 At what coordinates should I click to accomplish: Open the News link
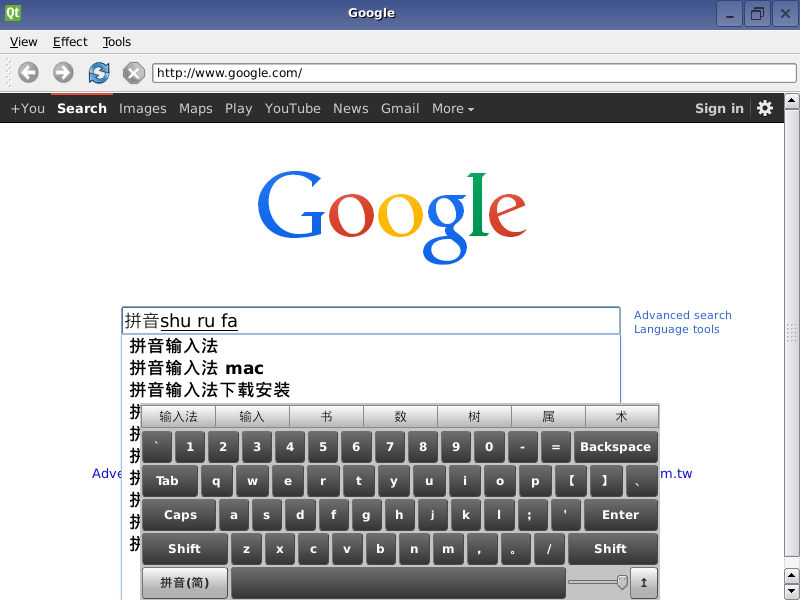click(x=351, y=109)
